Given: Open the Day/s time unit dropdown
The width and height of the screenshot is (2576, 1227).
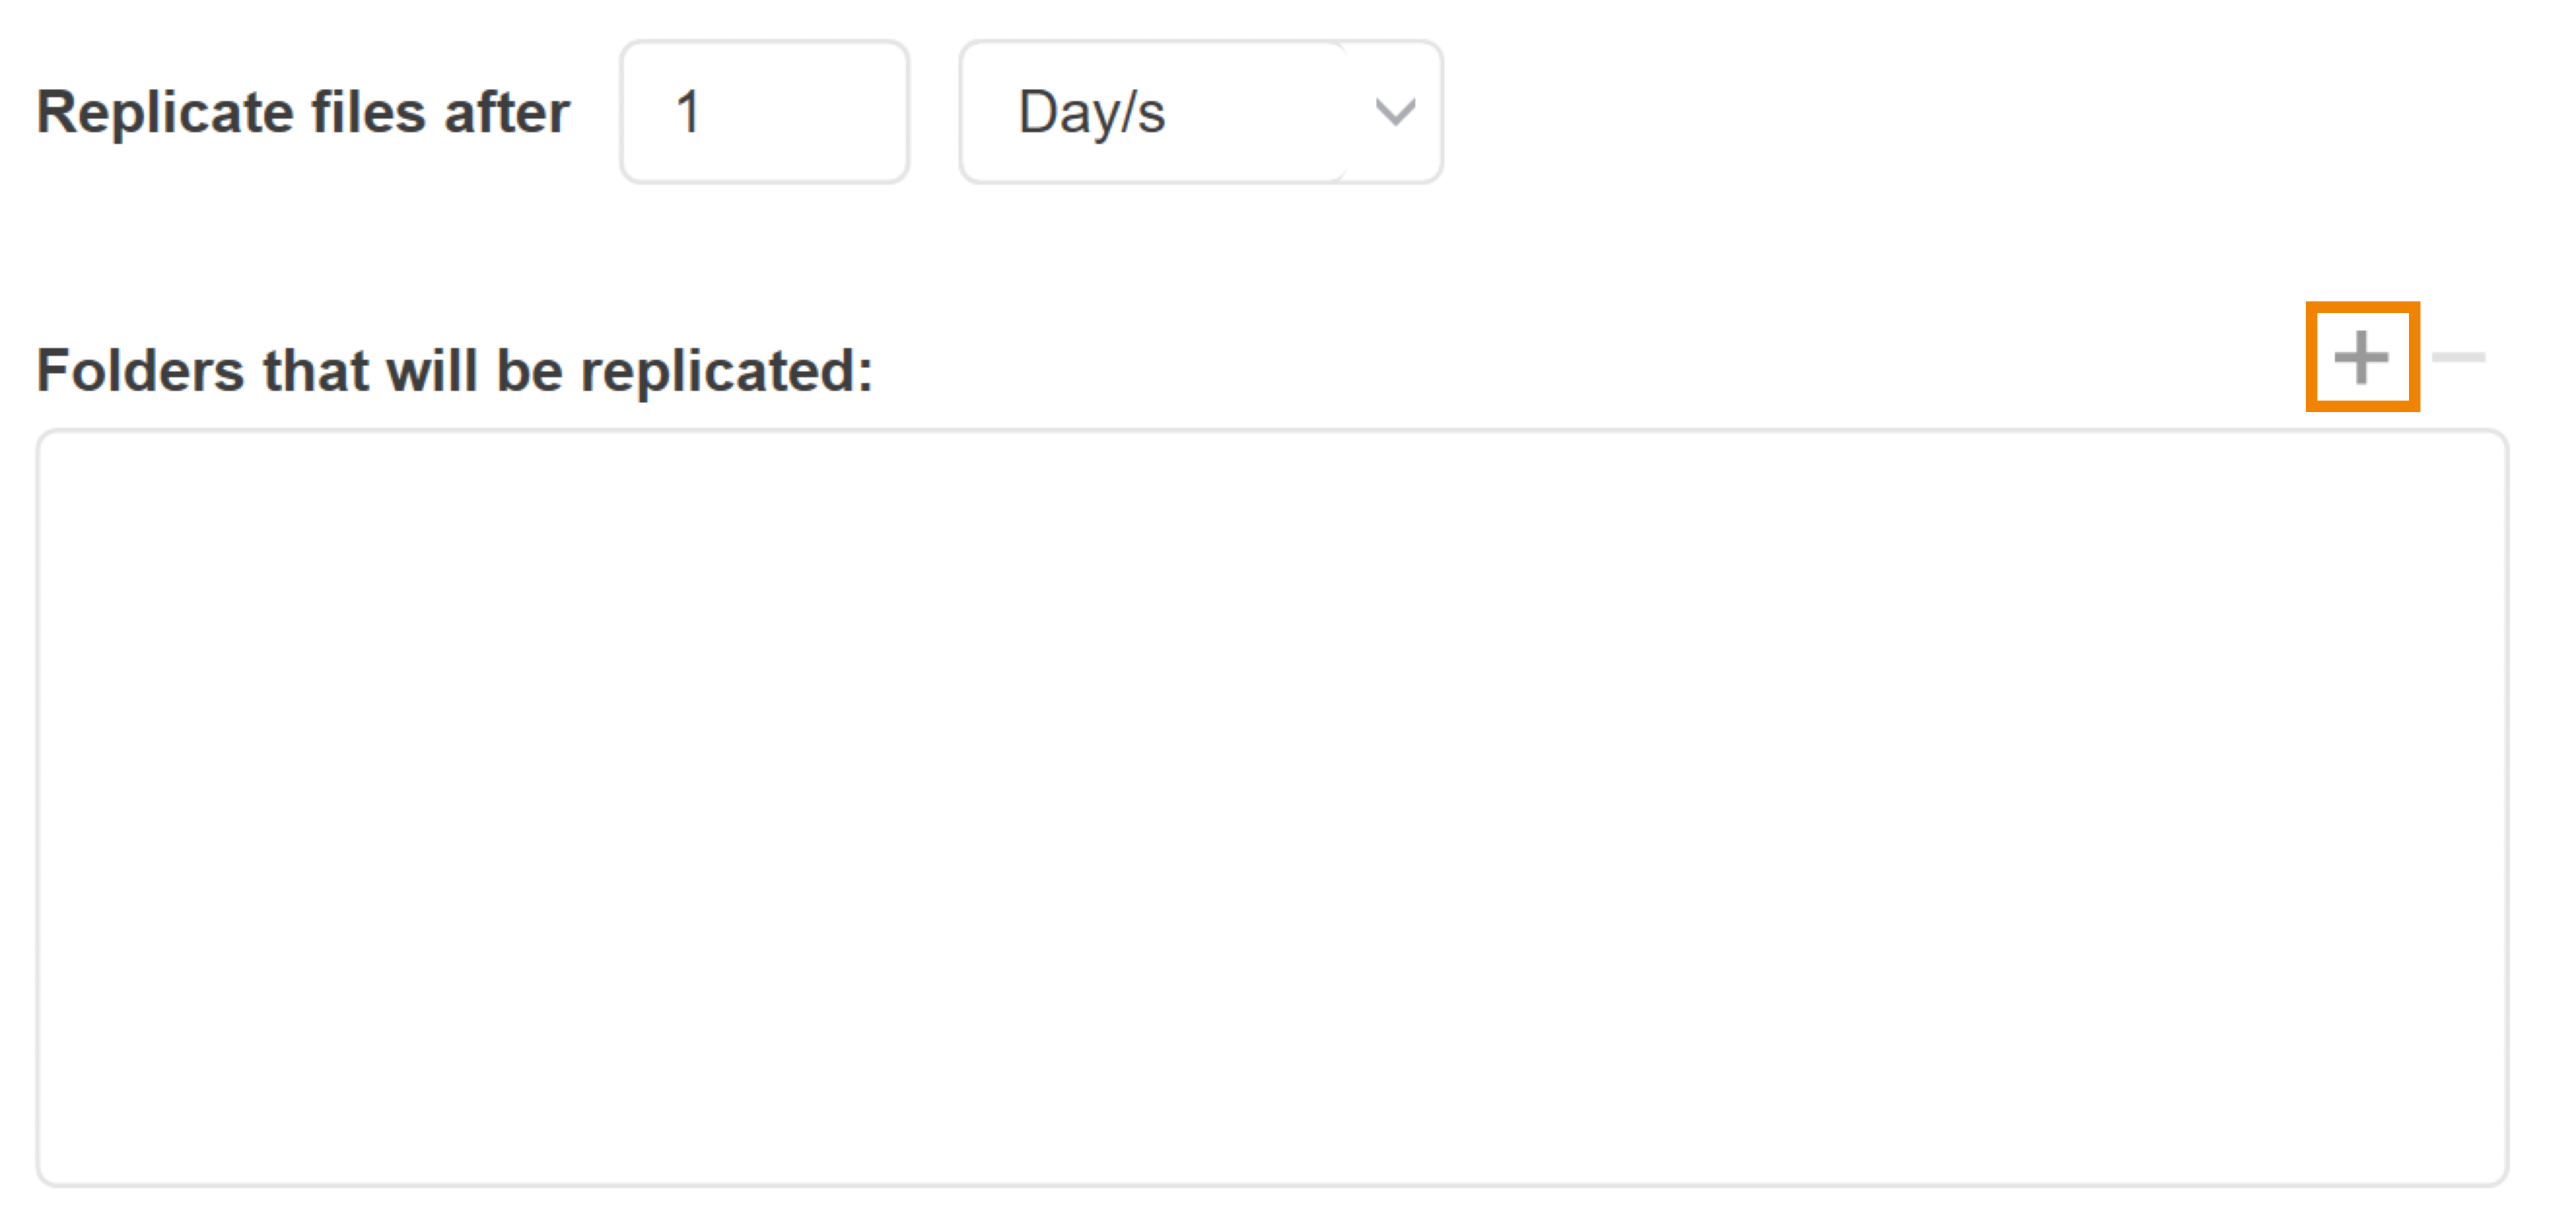Looking at the screenshot, I should click(x=1200, y=112).
